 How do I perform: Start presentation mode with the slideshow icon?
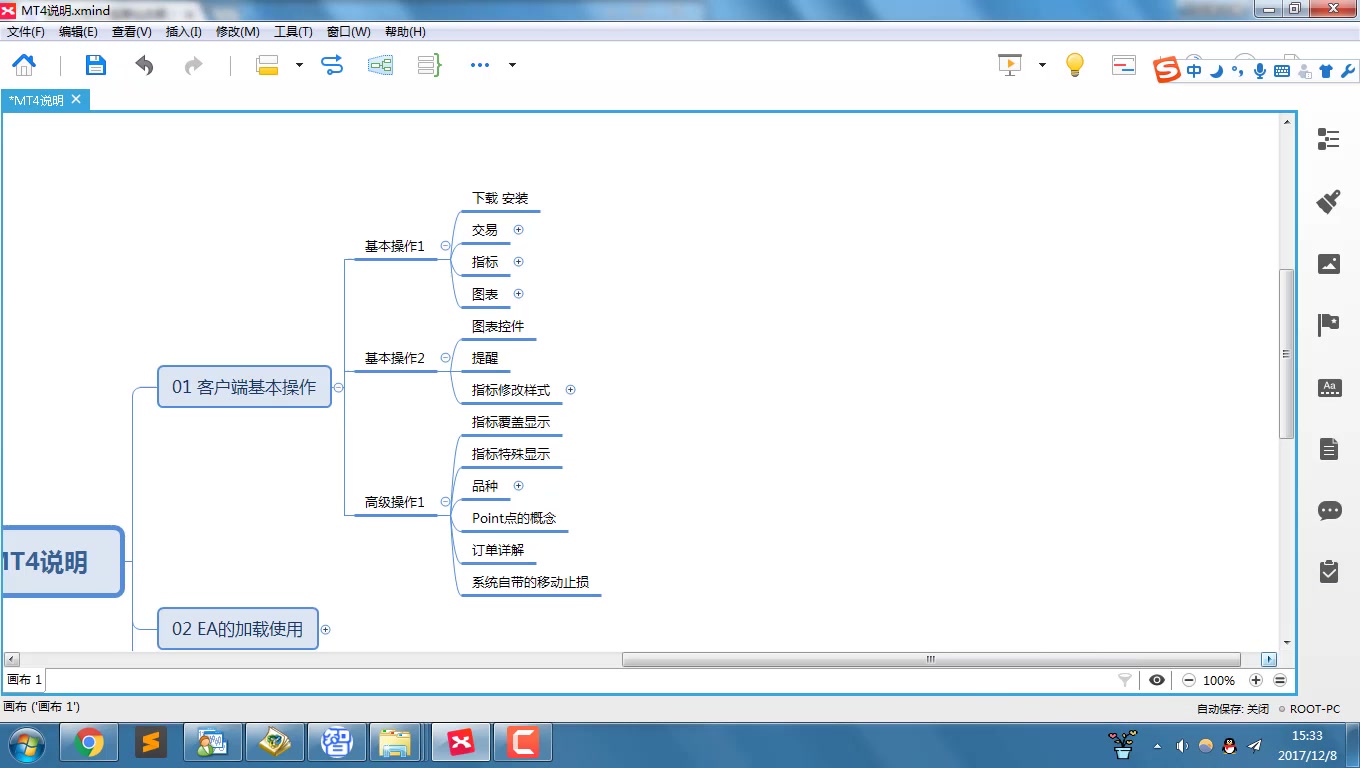click(1010, 65)
